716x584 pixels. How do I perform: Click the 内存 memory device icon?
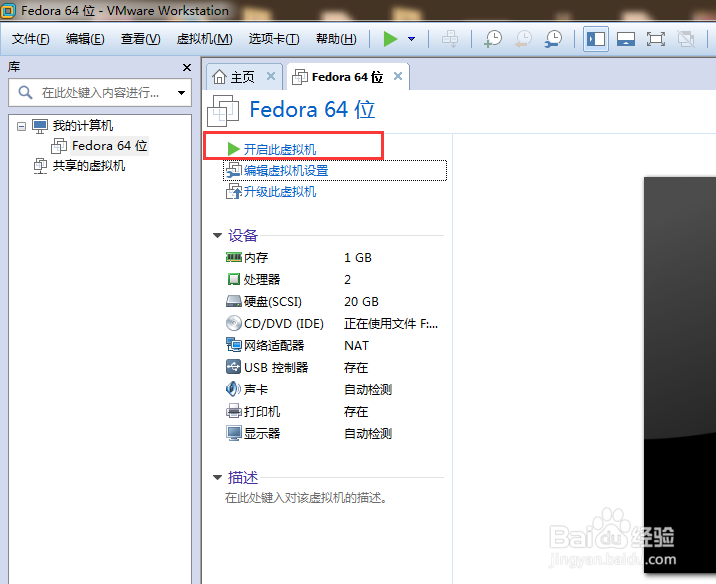coord(234,258)
